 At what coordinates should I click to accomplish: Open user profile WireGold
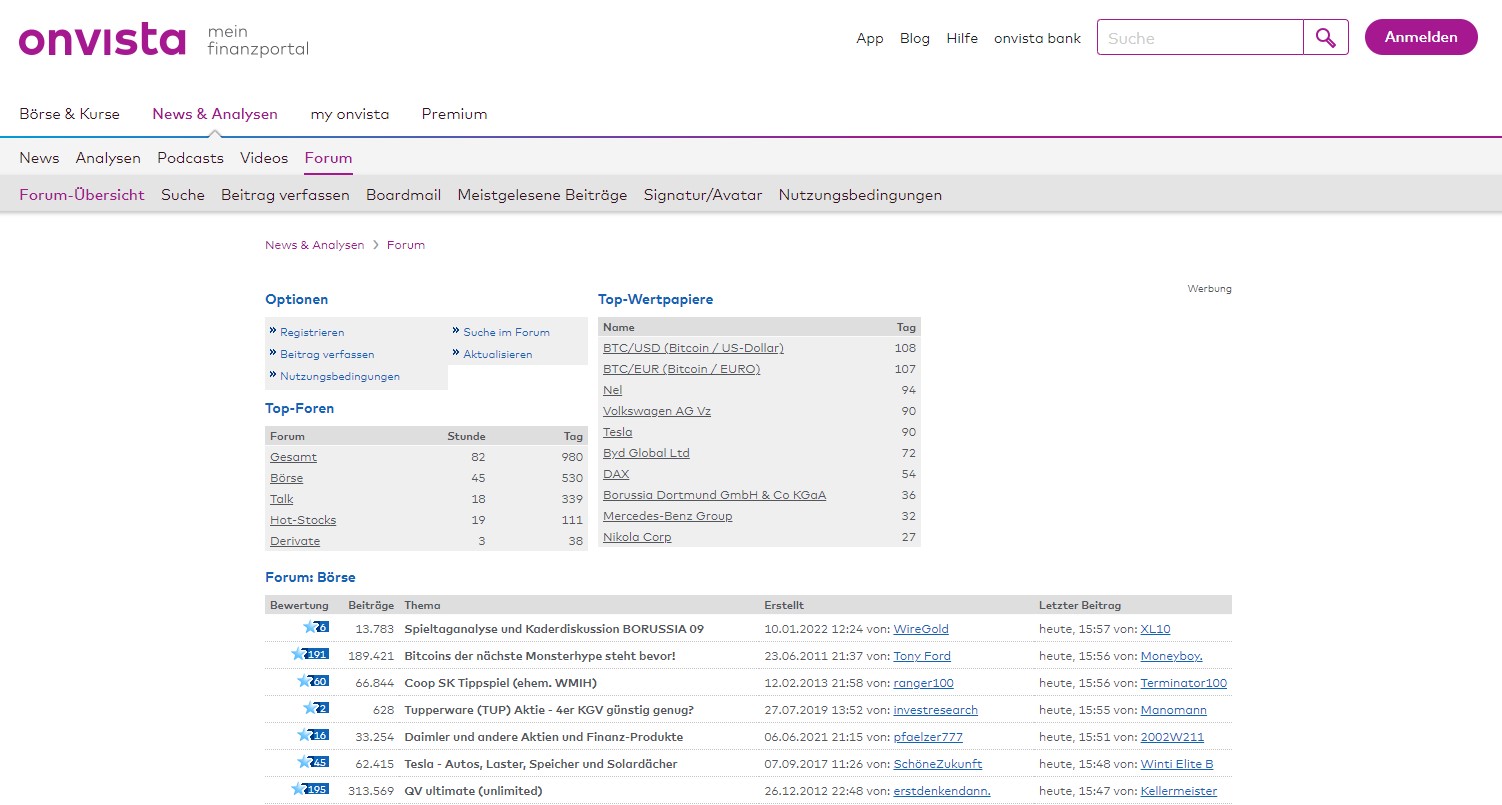click(x=921, y=629)
